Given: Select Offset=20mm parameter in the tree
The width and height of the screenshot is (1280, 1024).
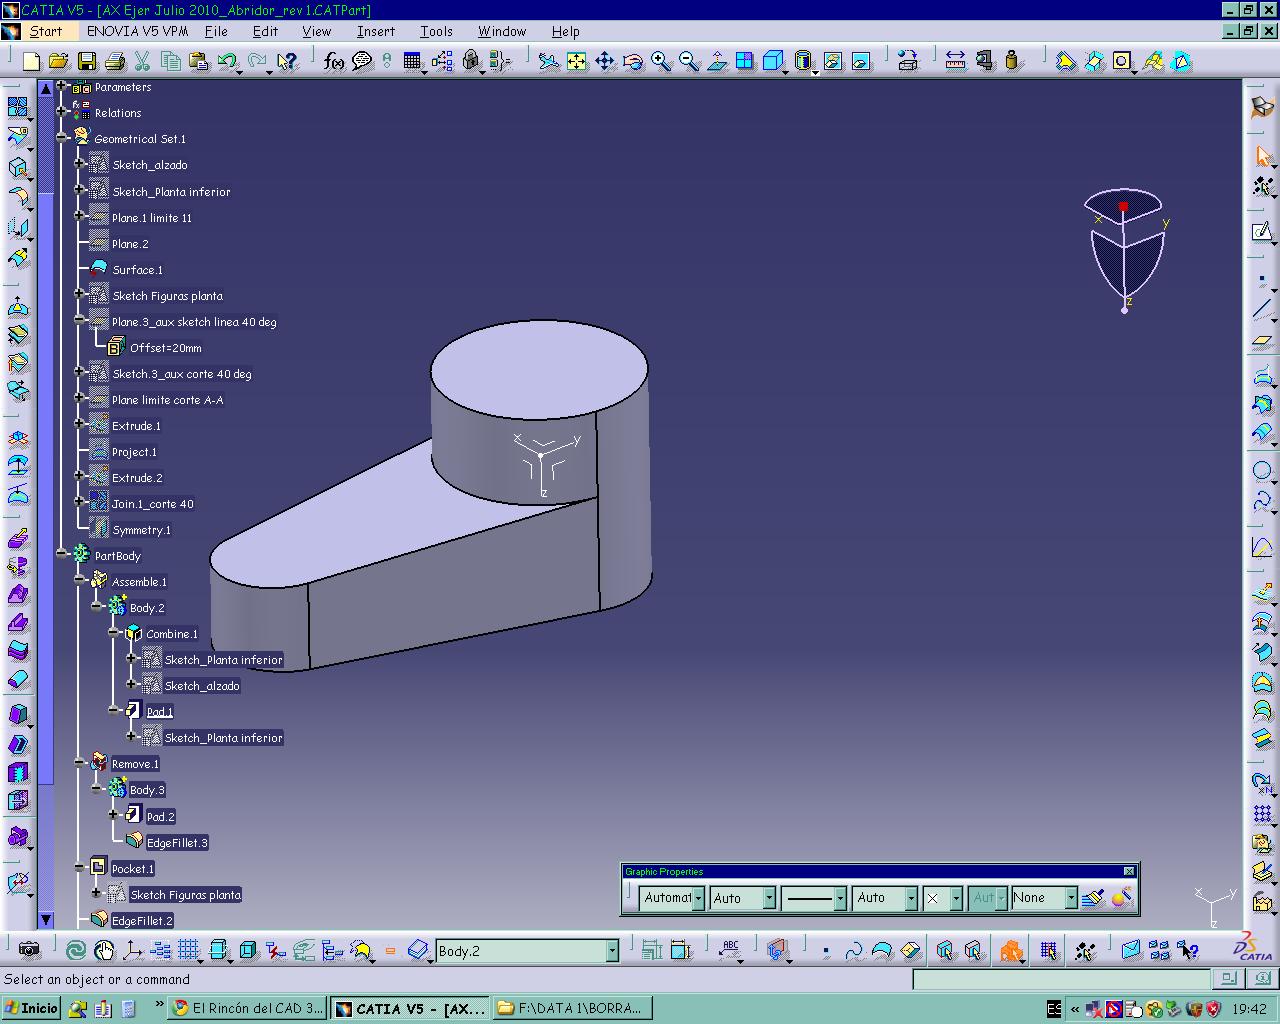Looking at the screenshot, I should click(x=165, y=348).
